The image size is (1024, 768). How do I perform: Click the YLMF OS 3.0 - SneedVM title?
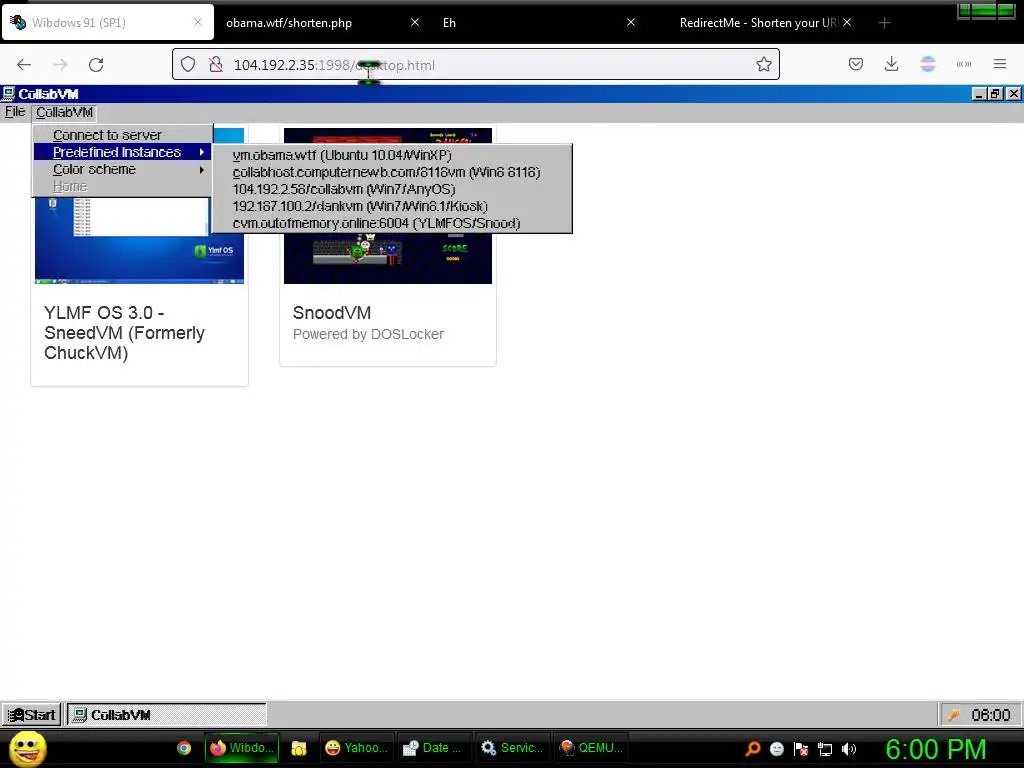(124, 332)
